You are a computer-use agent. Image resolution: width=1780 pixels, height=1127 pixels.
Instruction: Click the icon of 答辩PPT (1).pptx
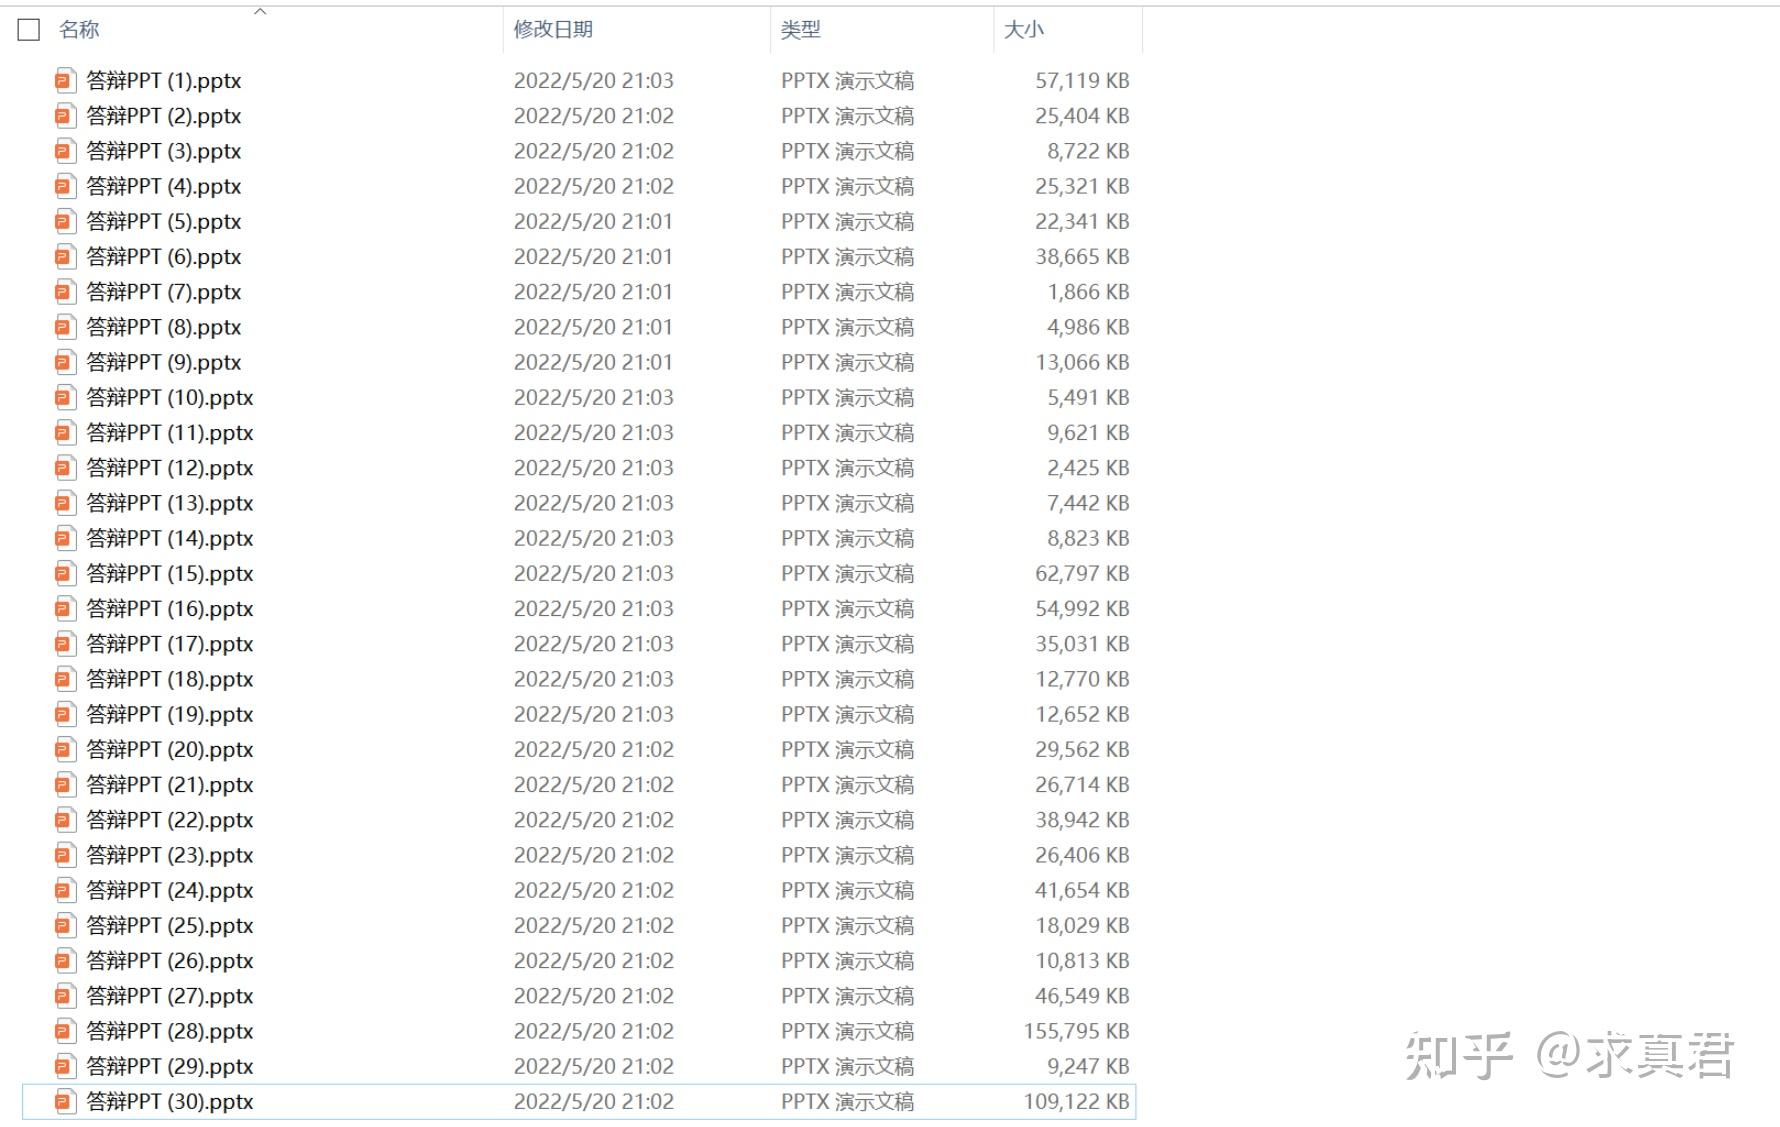65,80
